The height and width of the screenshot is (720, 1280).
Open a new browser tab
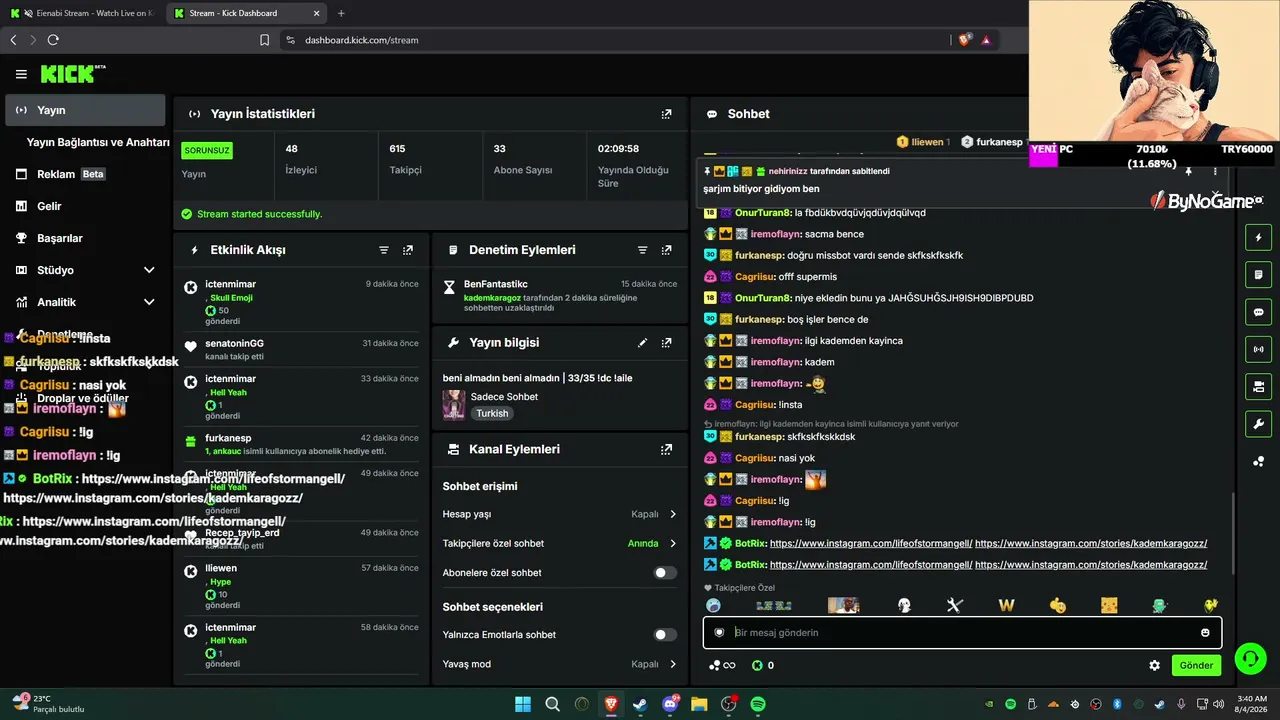pyautogui.click(x=341, y=13)
